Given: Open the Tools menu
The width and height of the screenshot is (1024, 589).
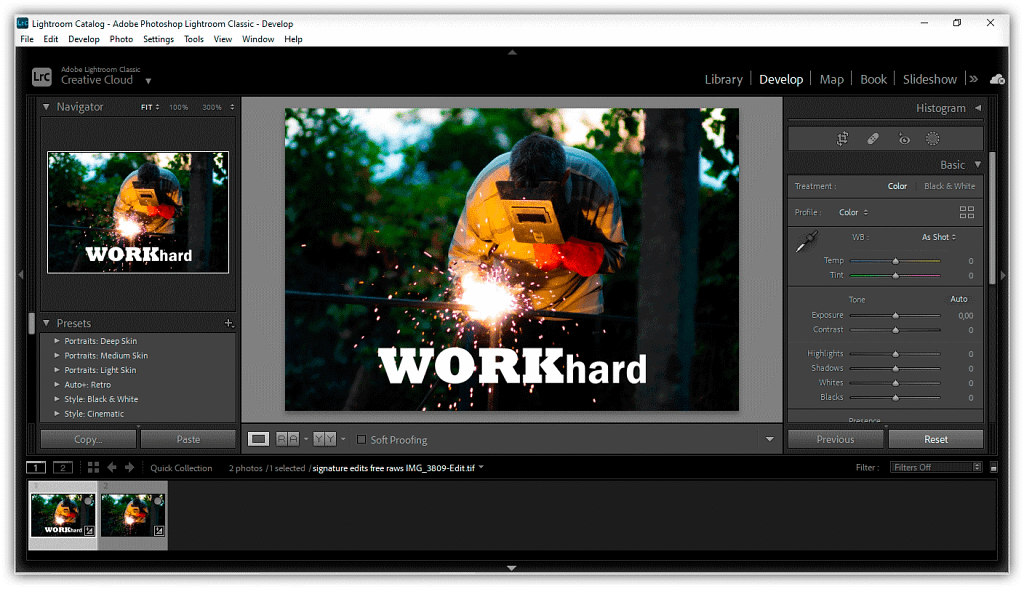Looking at the screenshot, I should click(193, 39).
